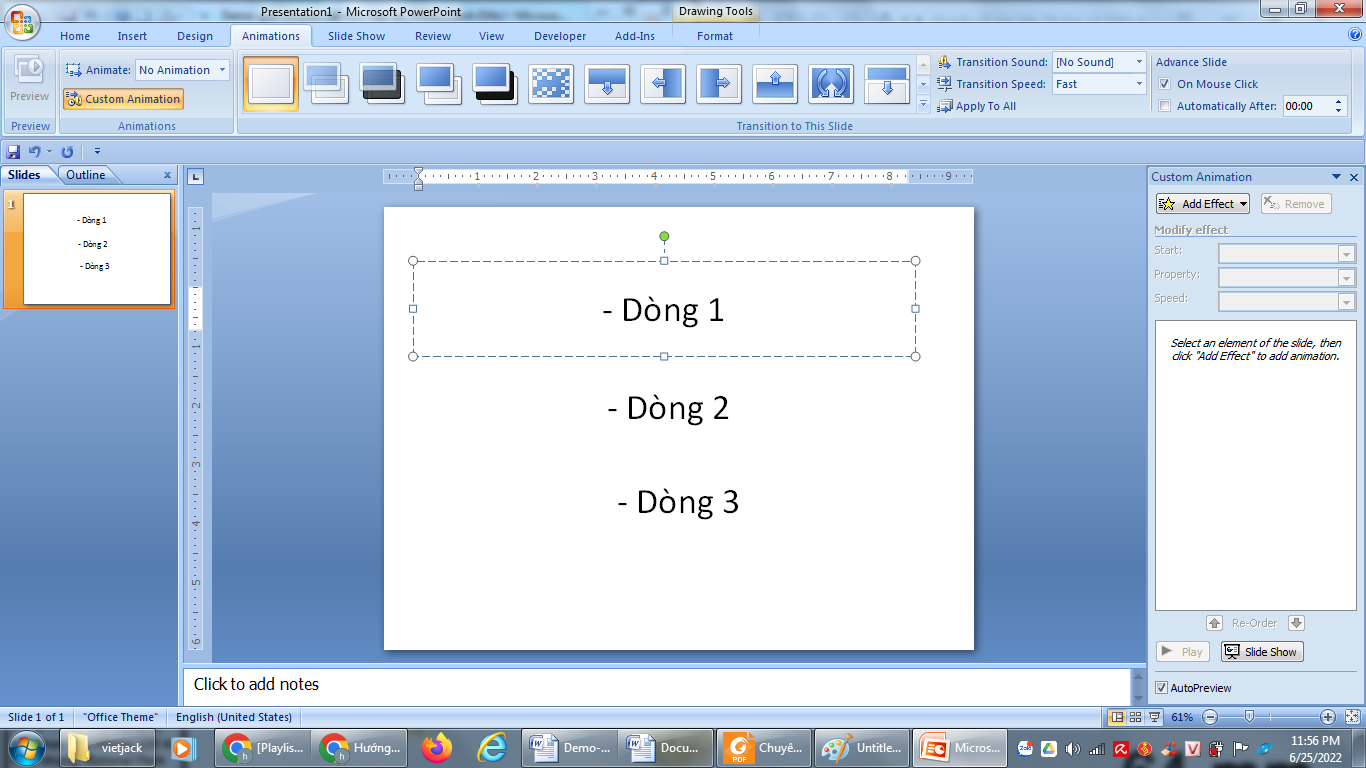Apply the Wipe Left transition
Viewport: 1366px width, 768px height.
[663, 83]
